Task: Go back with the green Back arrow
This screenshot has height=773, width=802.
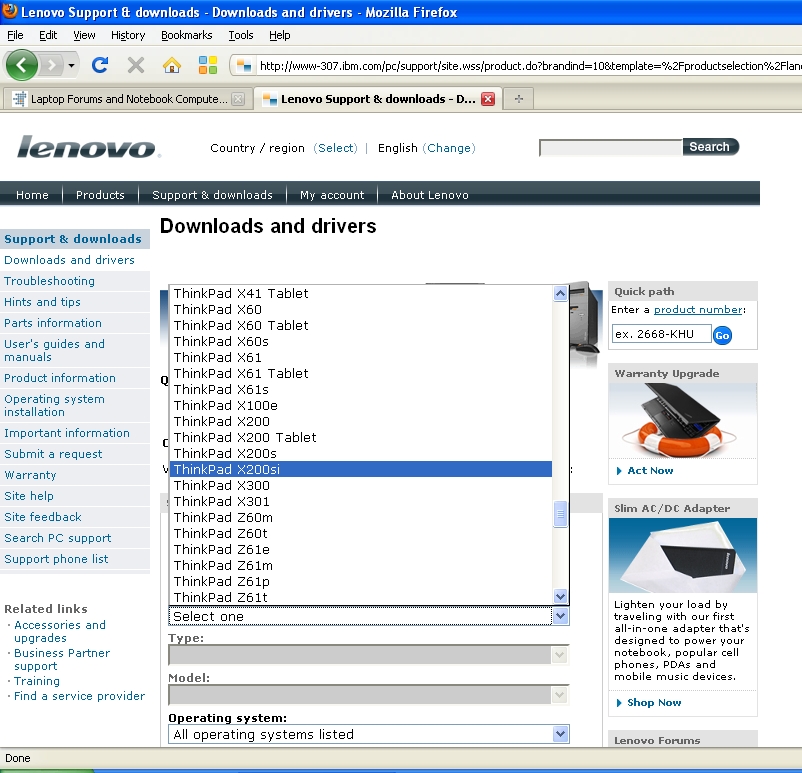Action: (21, 65)
